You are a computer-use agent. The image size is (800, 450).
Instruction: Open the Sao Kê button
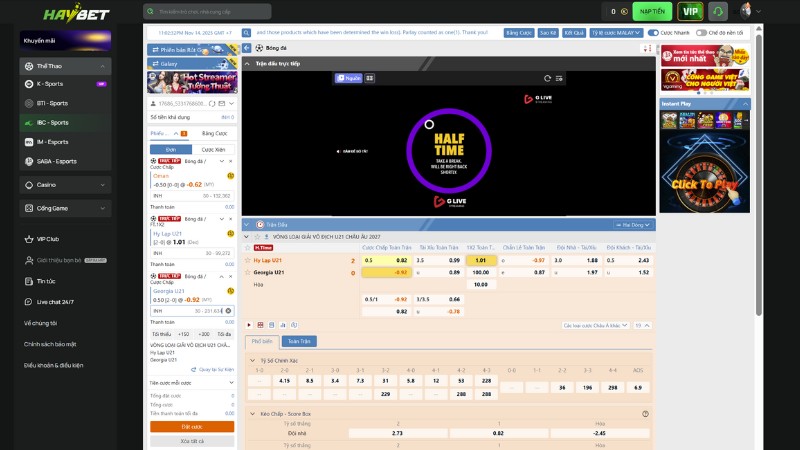tap(548, 33)
